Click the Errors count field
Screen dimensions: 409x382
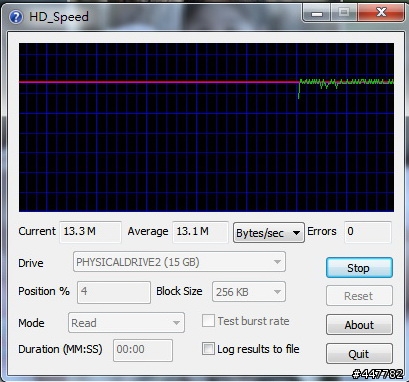[x=368, y=232]
